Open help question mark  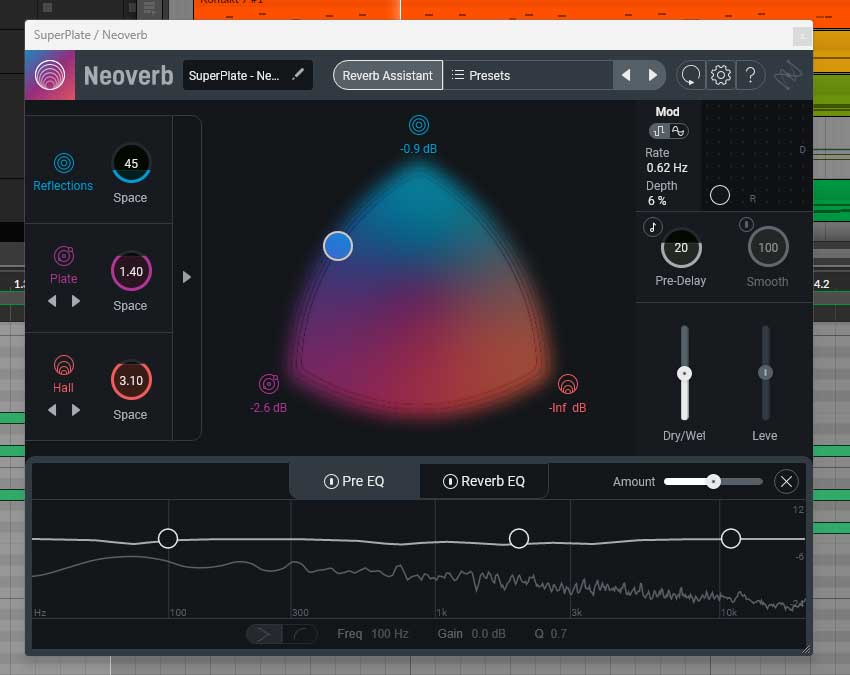(x=750, y=75)
